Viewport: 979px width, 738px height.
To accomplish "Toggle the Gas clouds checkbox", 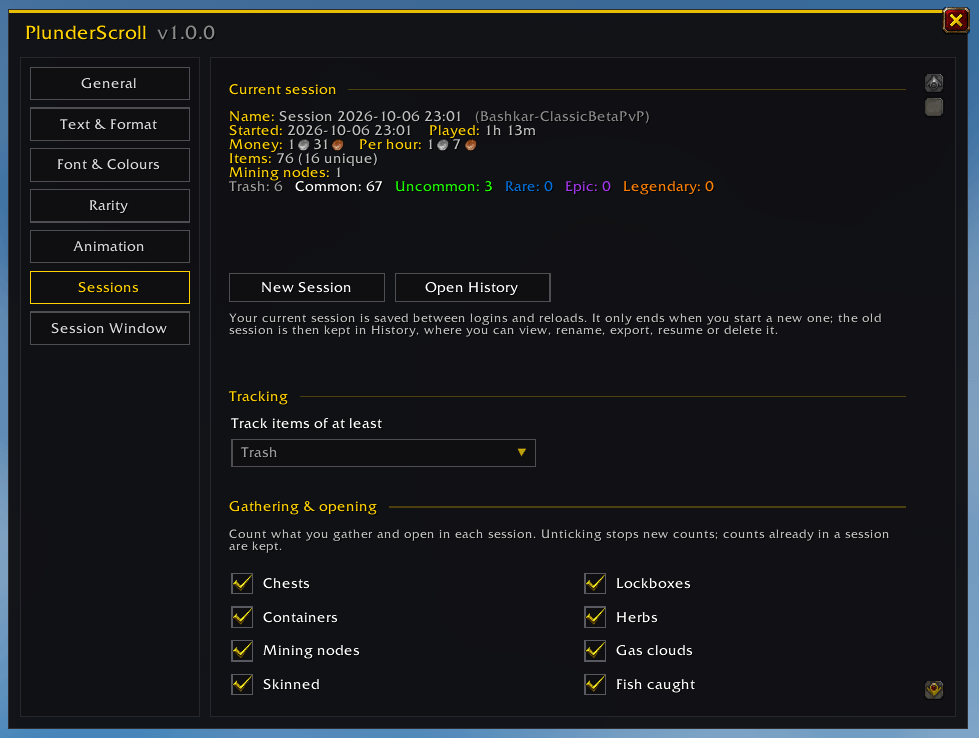I will [595, 650].
